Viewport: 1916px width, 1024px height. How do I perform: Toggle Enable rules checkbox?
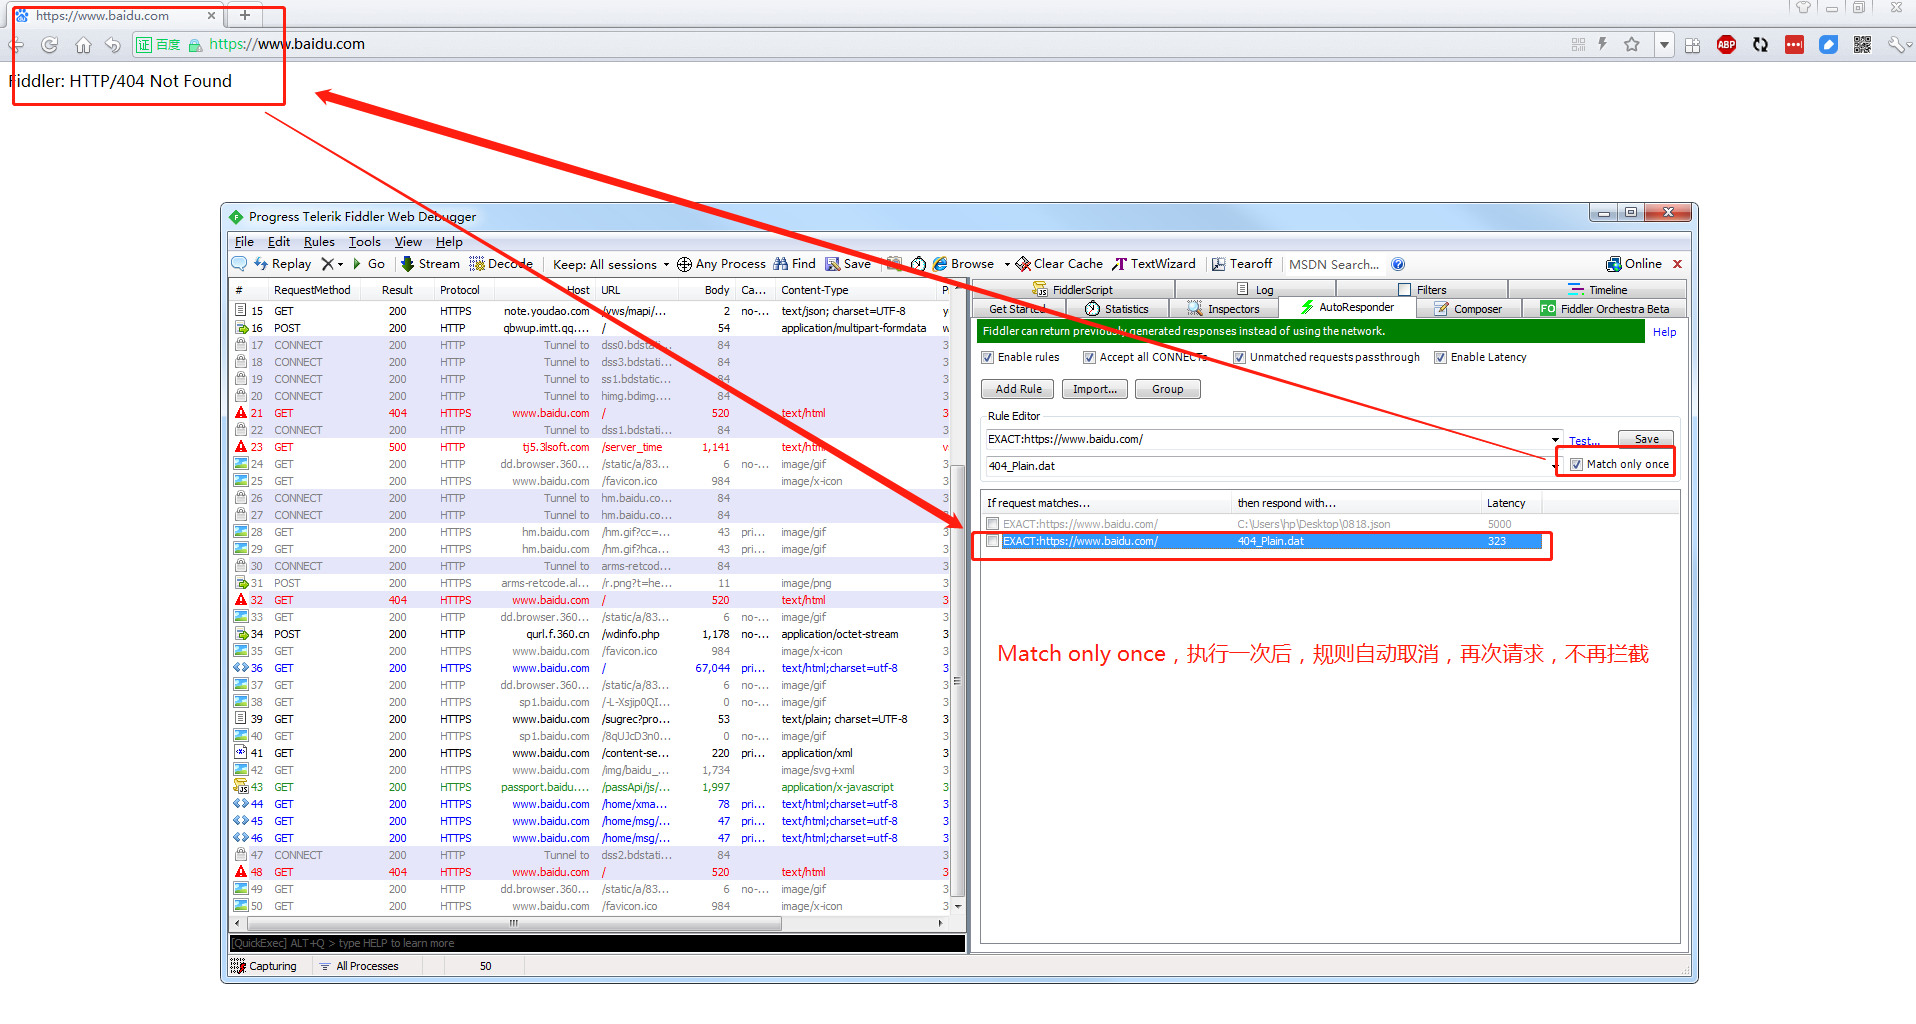click(x=988, y=357)
